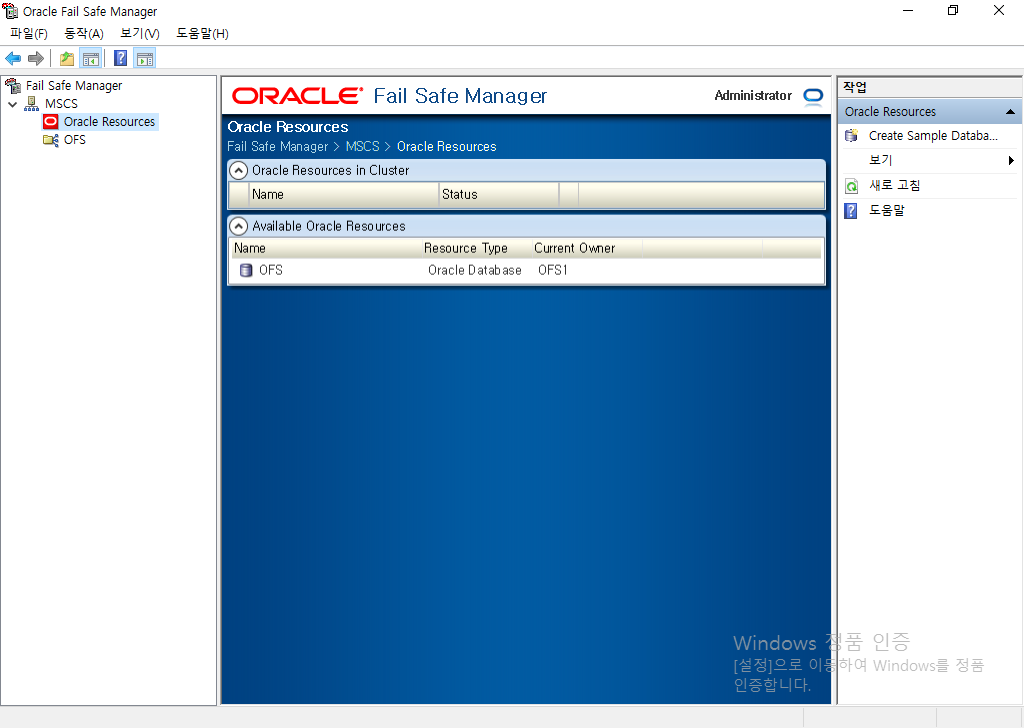Screen dimensions: 1024x728
Task: Select the OFS row in Available Resources
Action: (526, 270)
